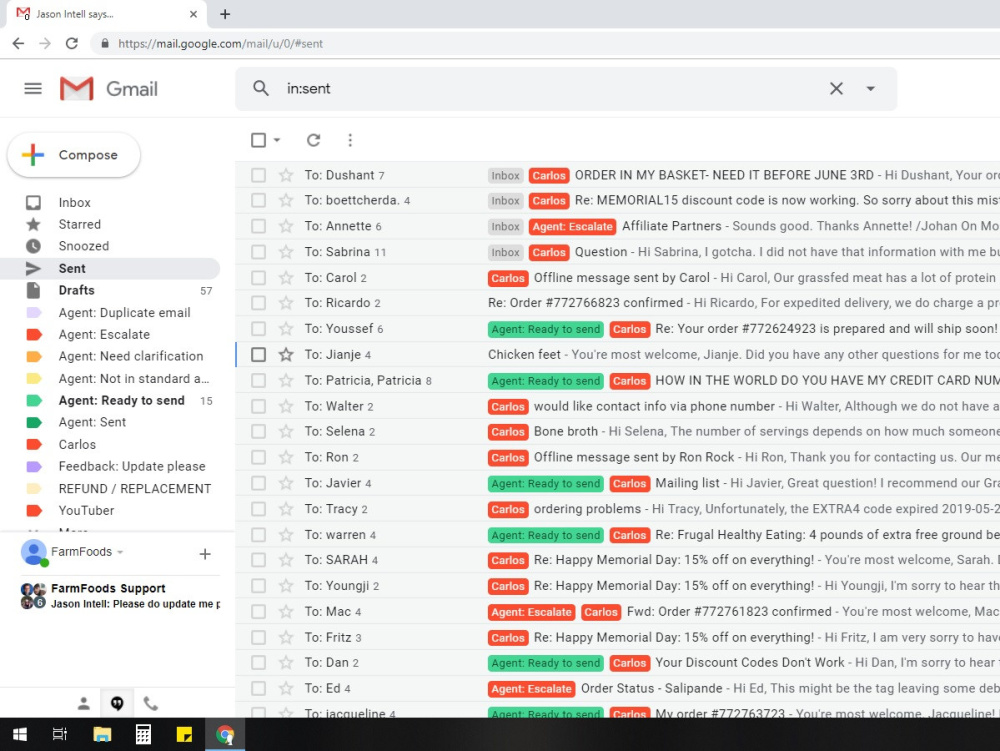
Task: Select checkbox for email to Annette
Action: (258, 226)
